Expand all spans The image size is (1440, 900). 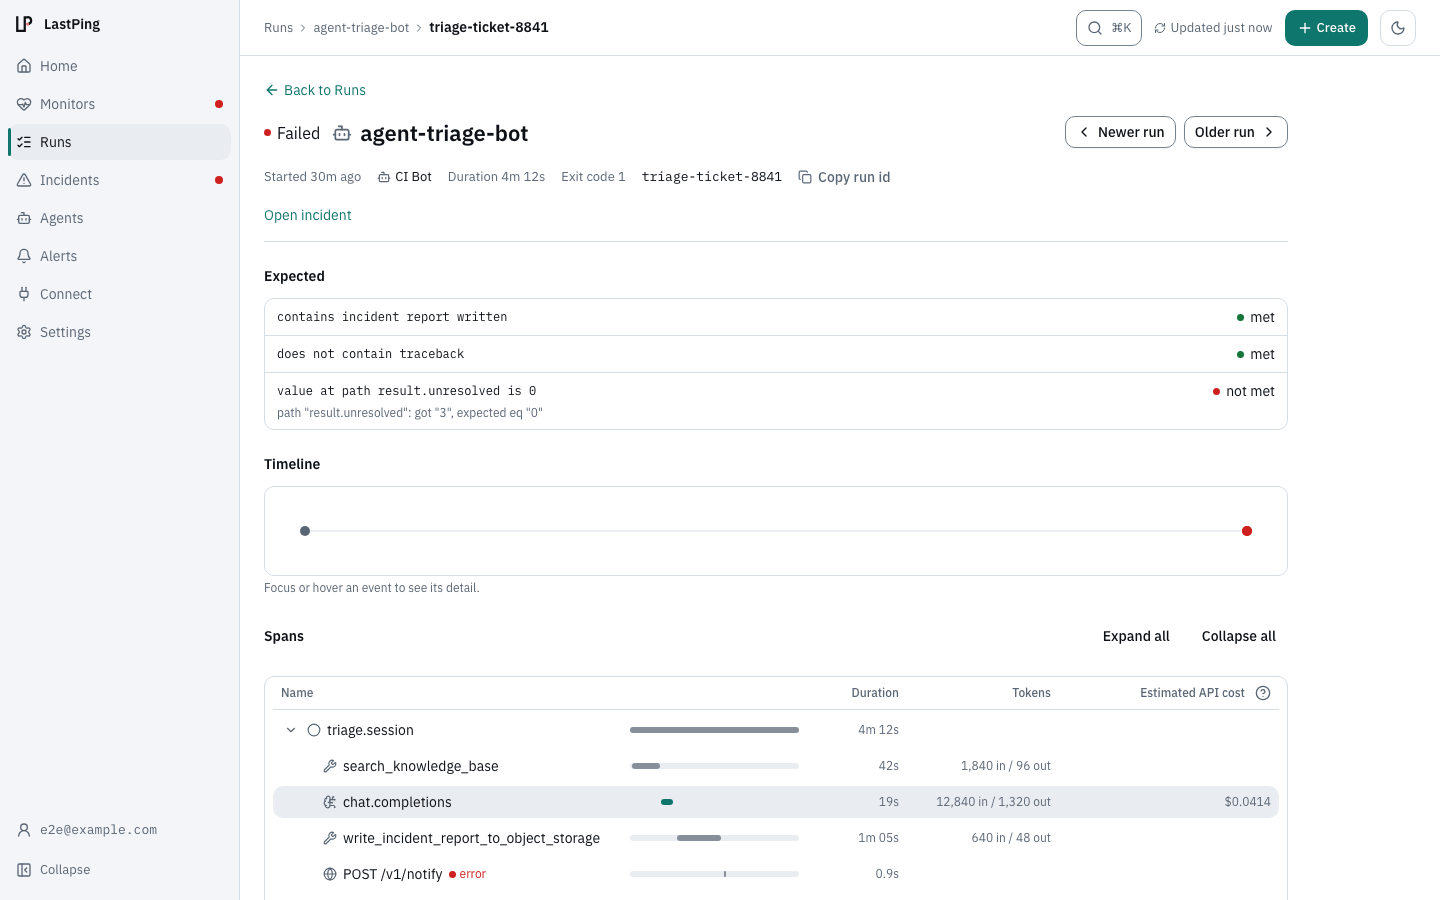pos(1136,636)
